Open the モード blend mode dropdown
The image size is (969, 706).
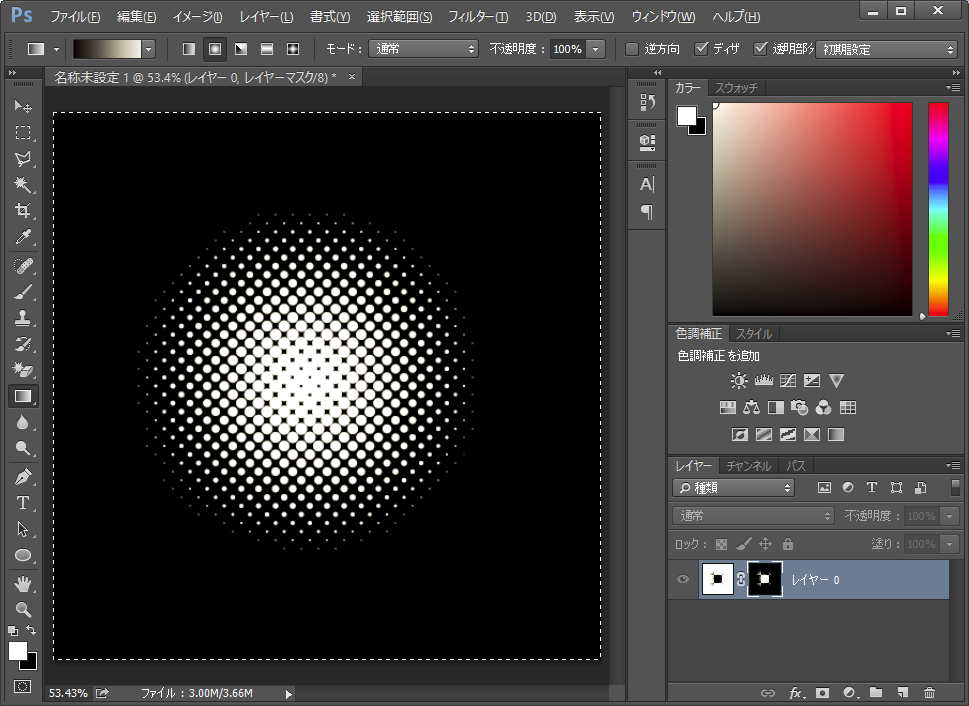coord(424,49)
